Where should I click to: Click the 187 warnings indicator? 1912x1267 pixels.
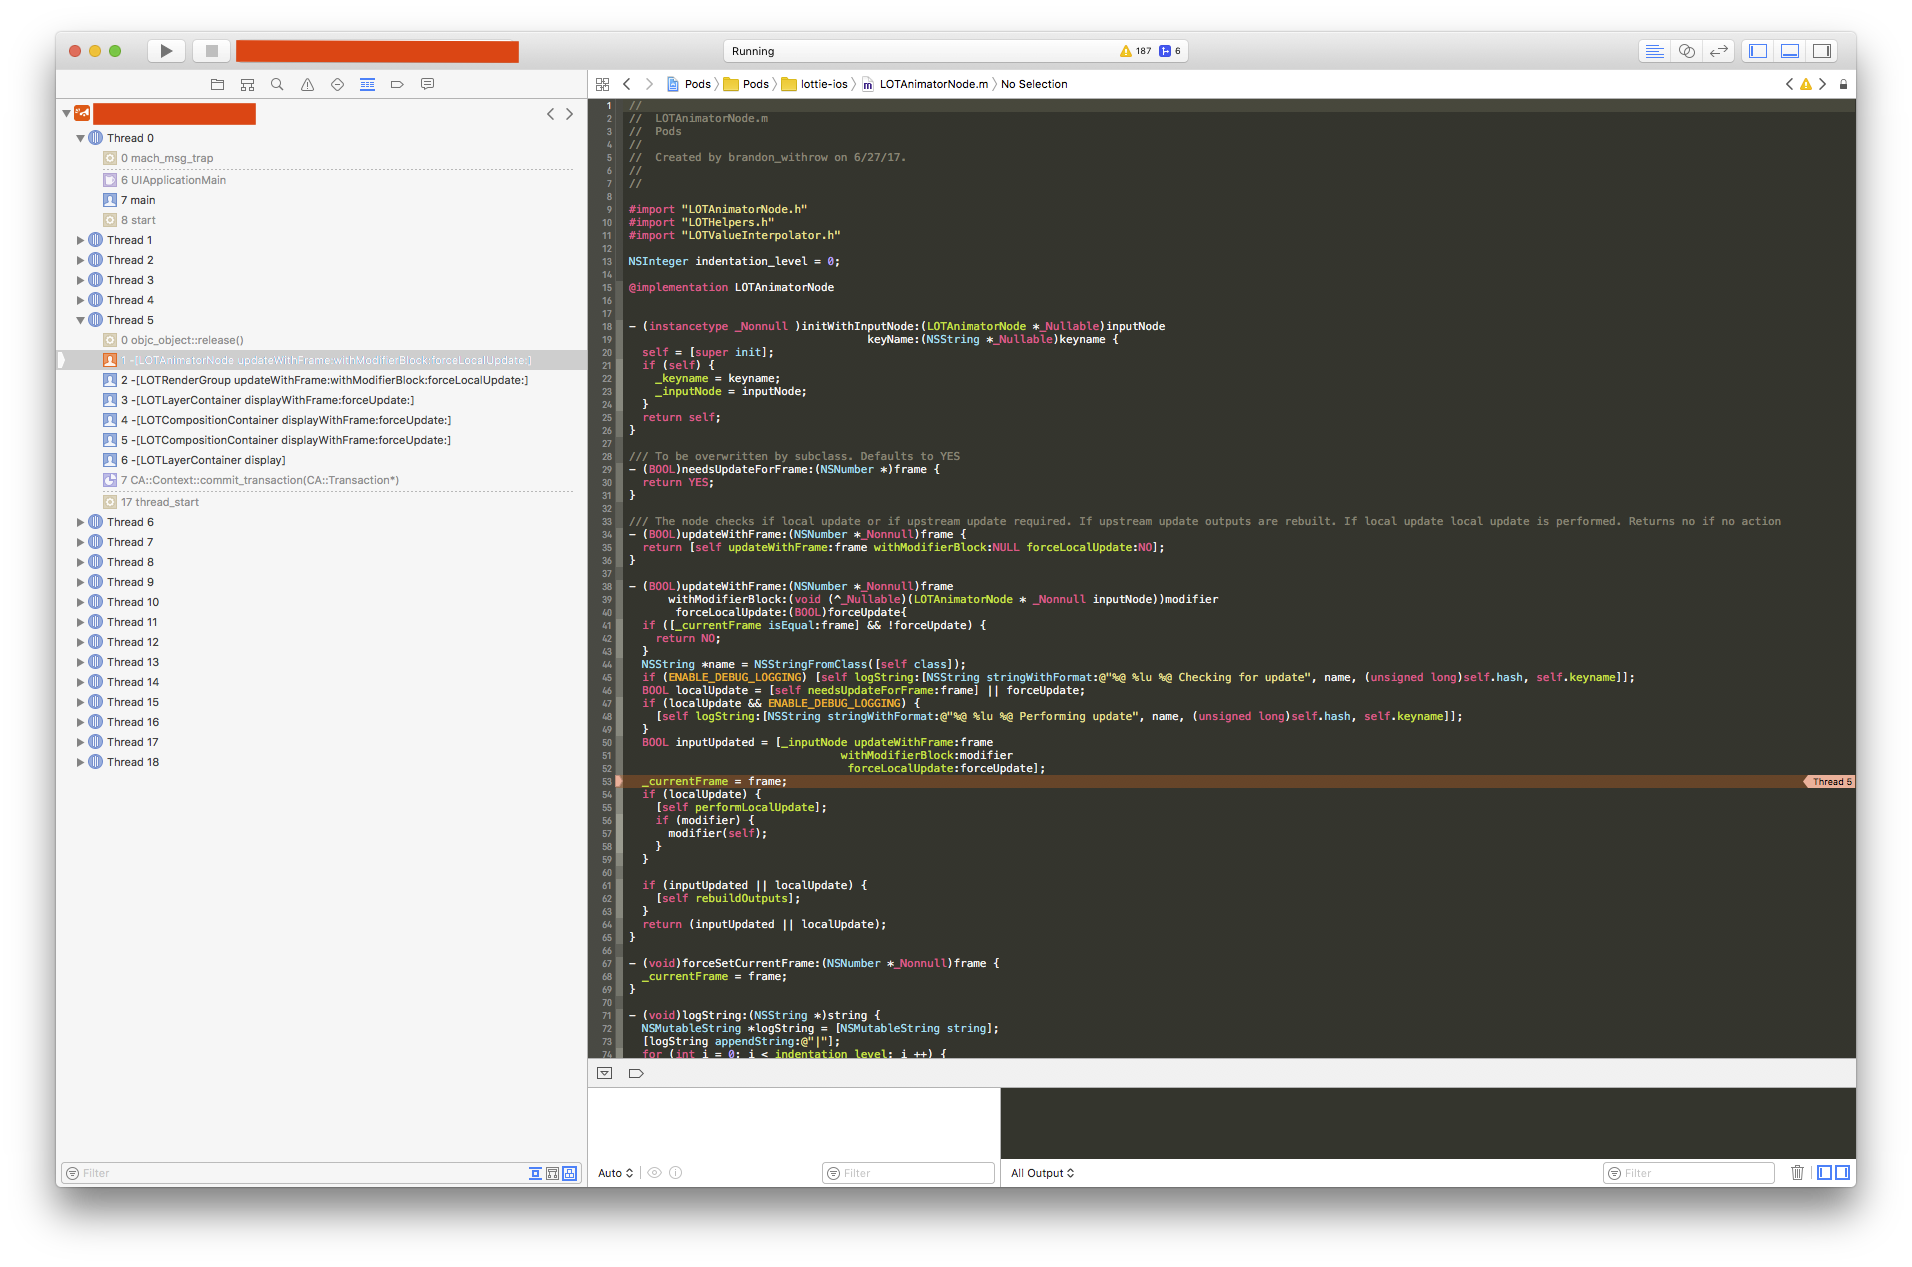(1136, 51)
